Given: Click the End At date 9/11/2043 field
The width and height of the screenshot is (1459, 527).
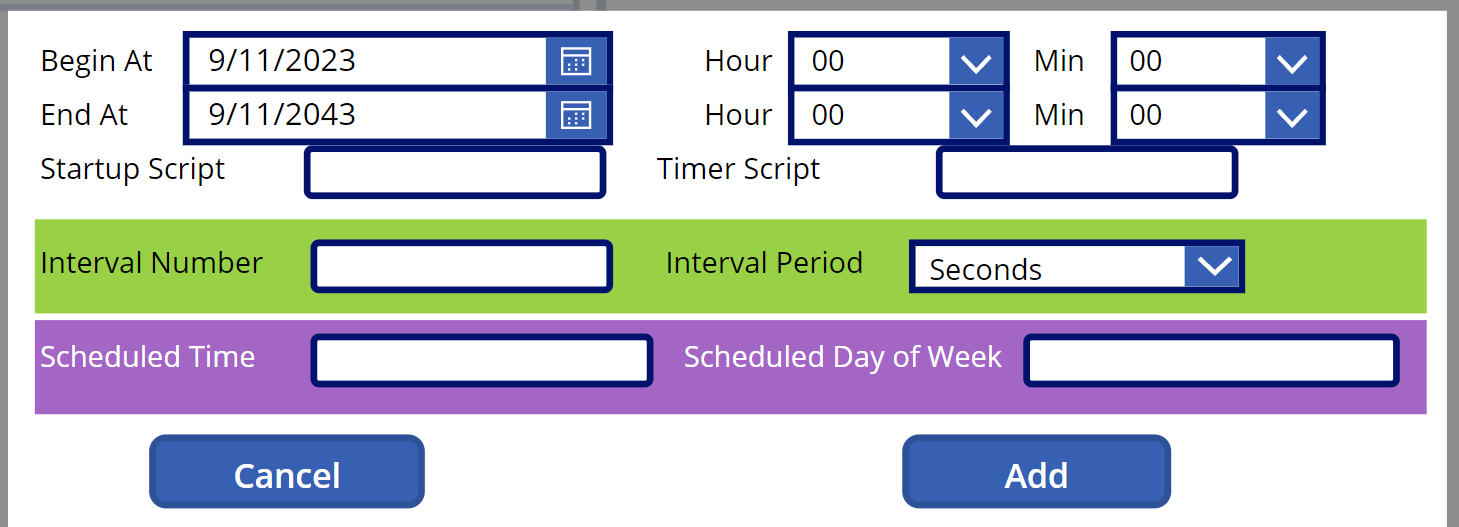Looking at the screenshot, I should click(366, 115).
